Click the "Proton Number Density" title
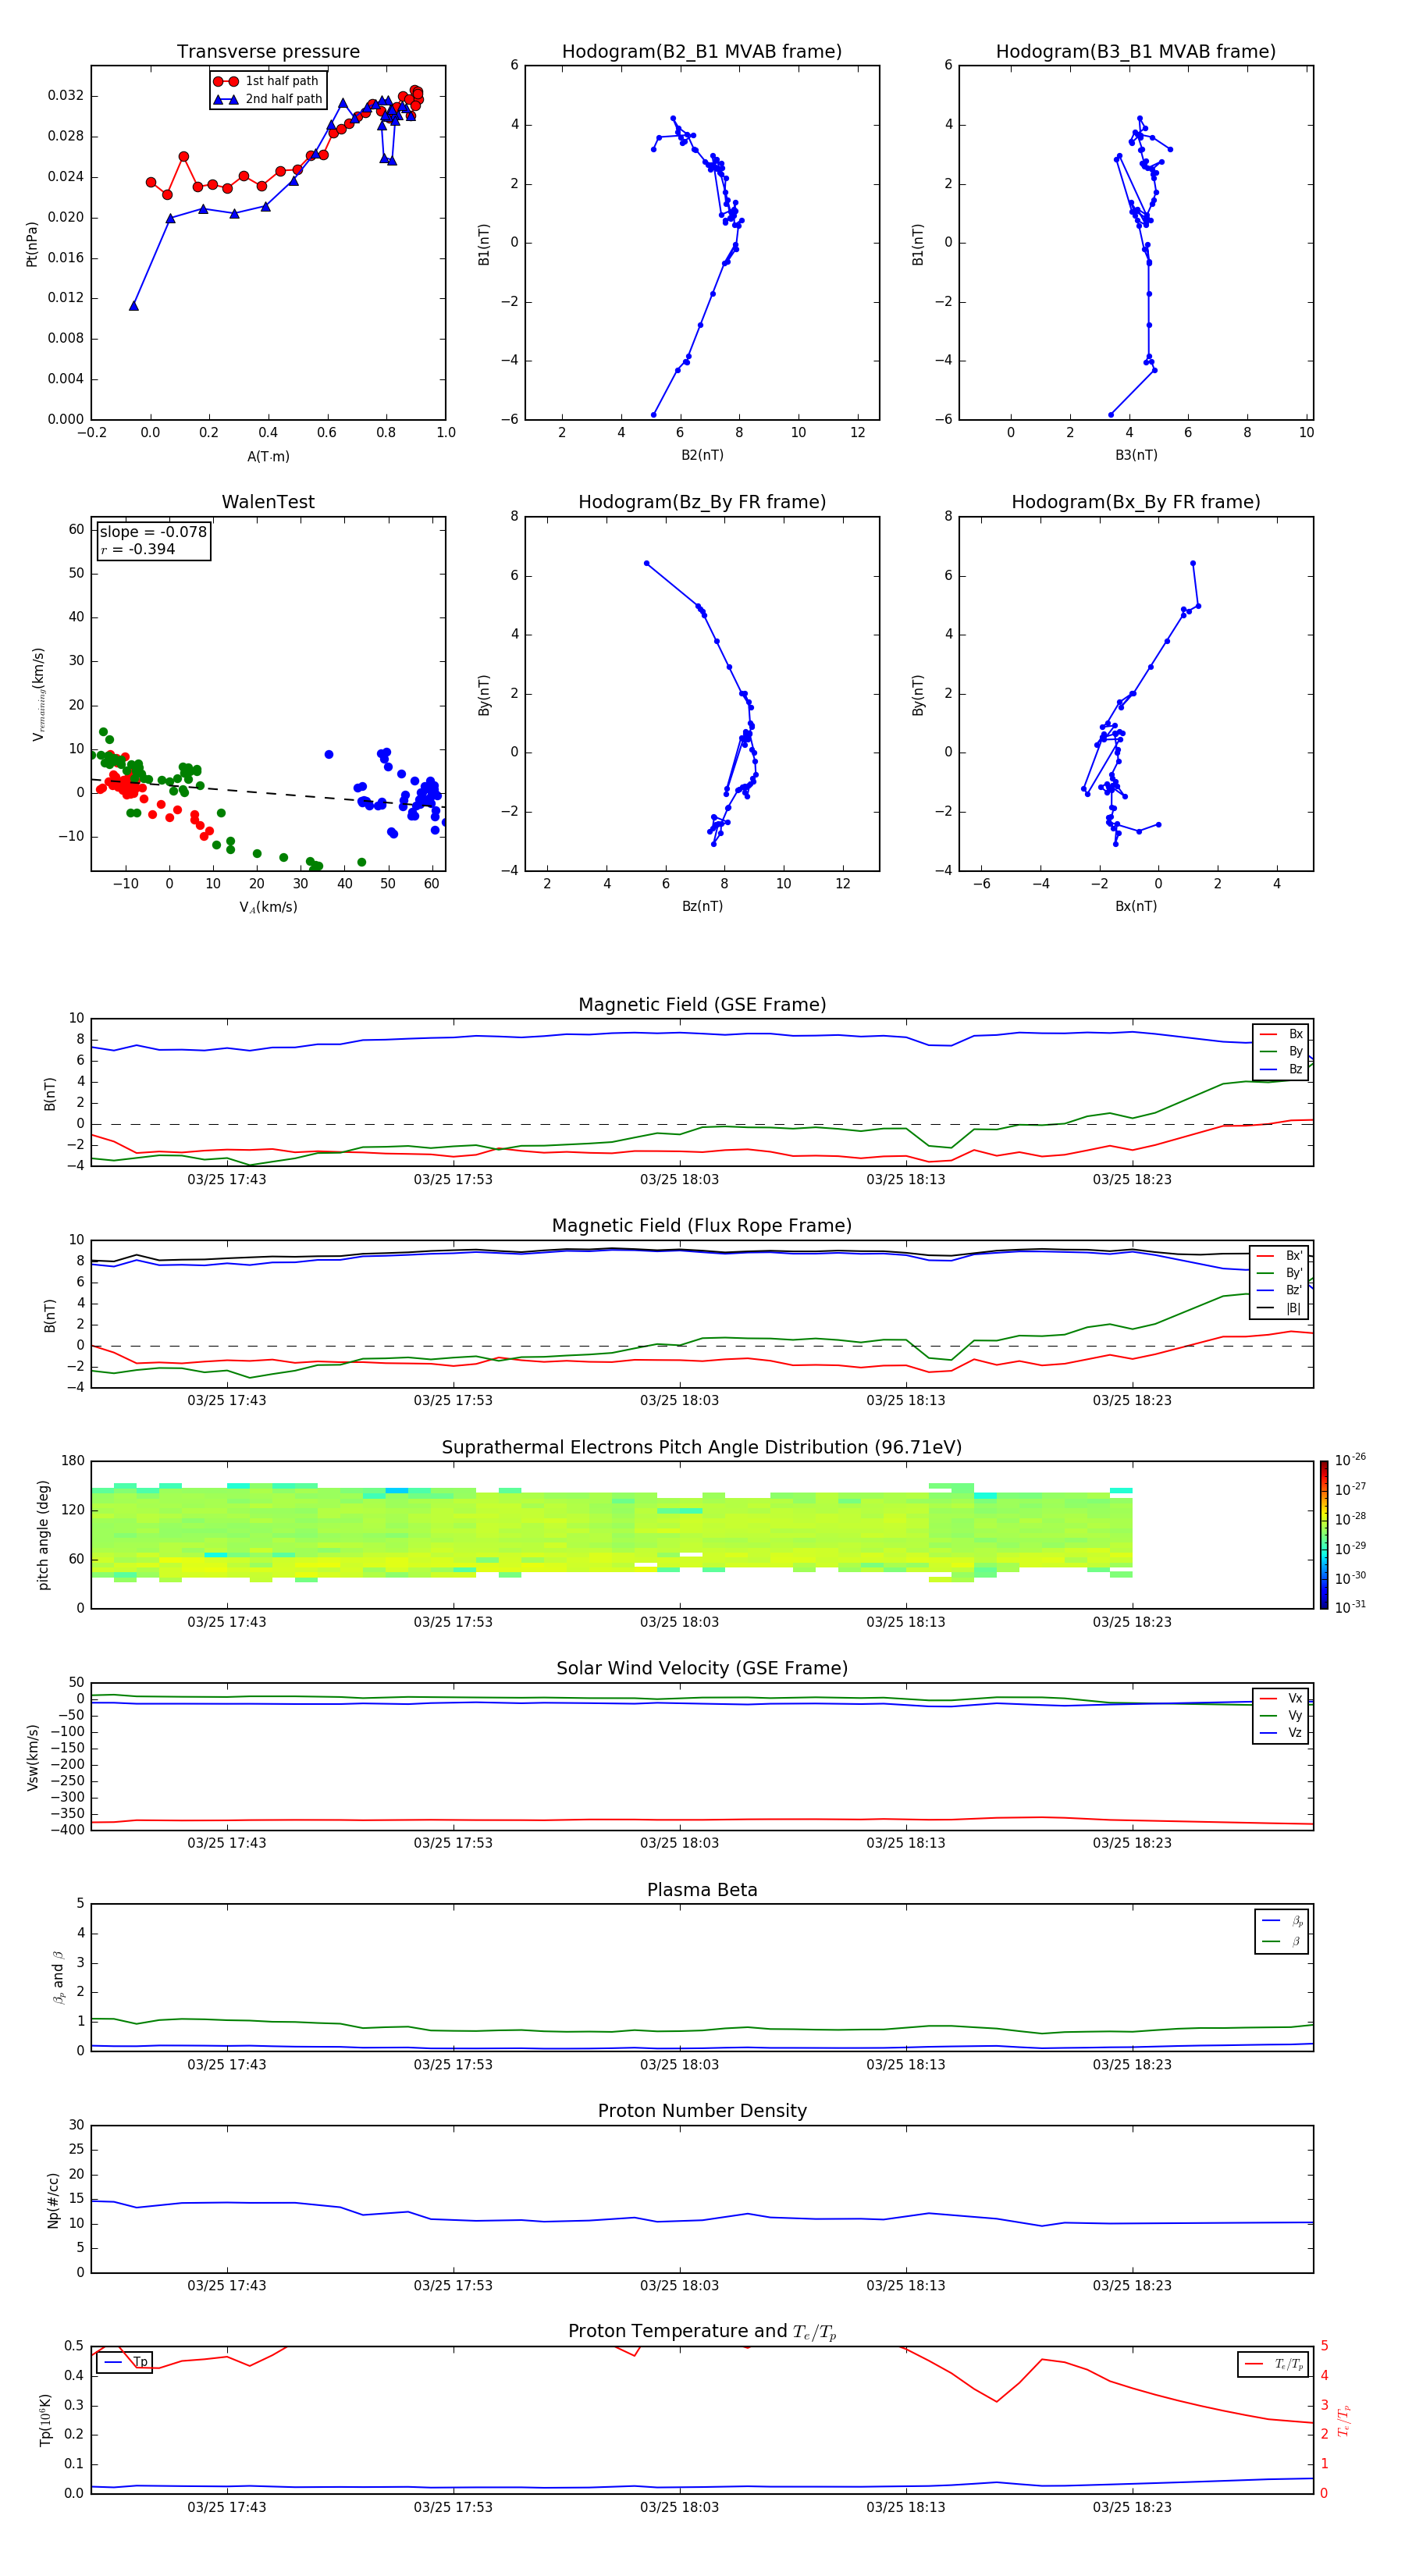The height and width of the screenshot is (2576, 1405). point(702,2111)
